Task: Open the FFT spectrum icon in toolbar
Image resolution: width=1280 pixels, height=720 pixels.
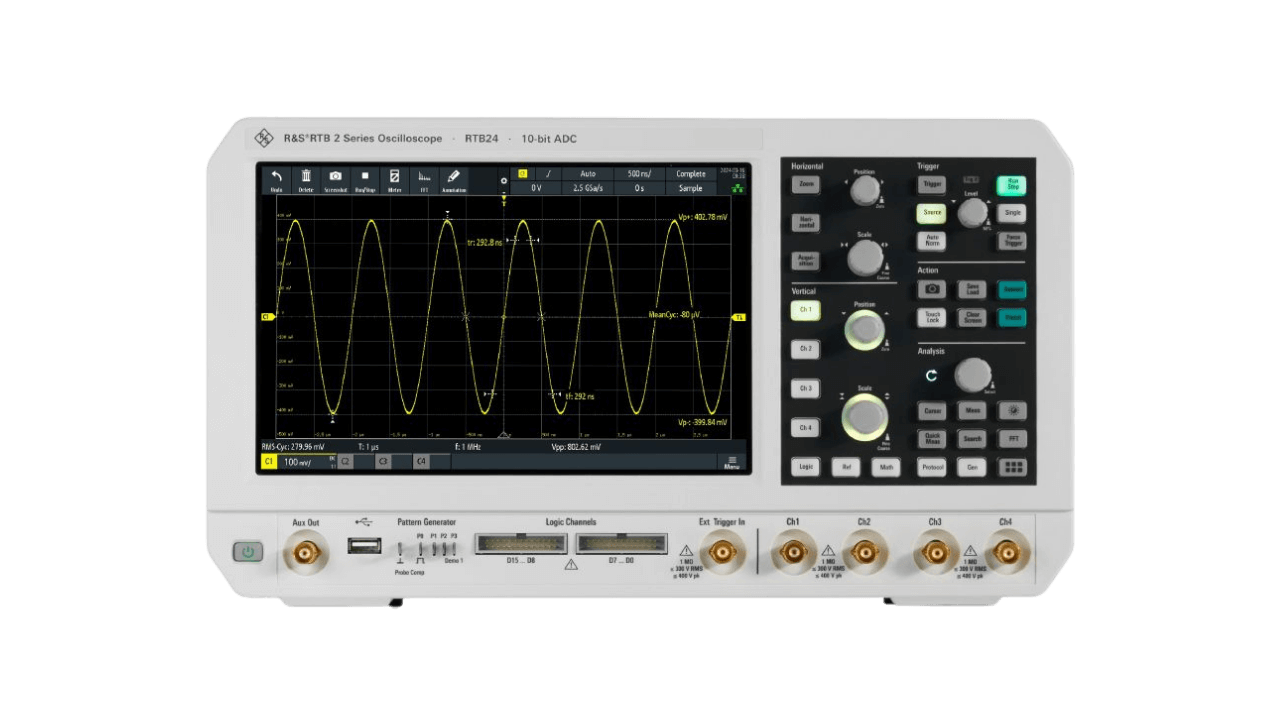Action: [x=424, y=179]
